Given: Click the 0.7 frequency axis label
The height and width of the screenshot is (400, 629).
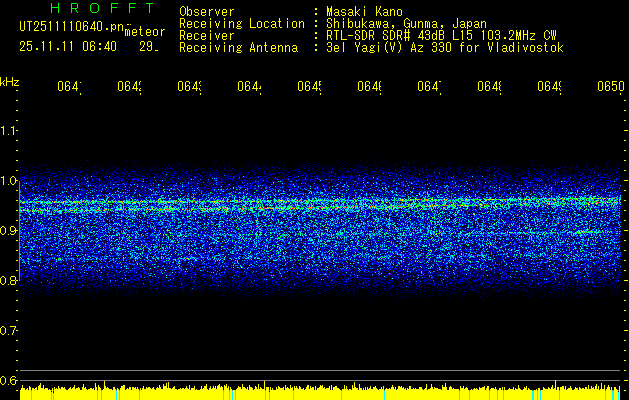Looking at the screenshot, I should (x=9, y=331).
